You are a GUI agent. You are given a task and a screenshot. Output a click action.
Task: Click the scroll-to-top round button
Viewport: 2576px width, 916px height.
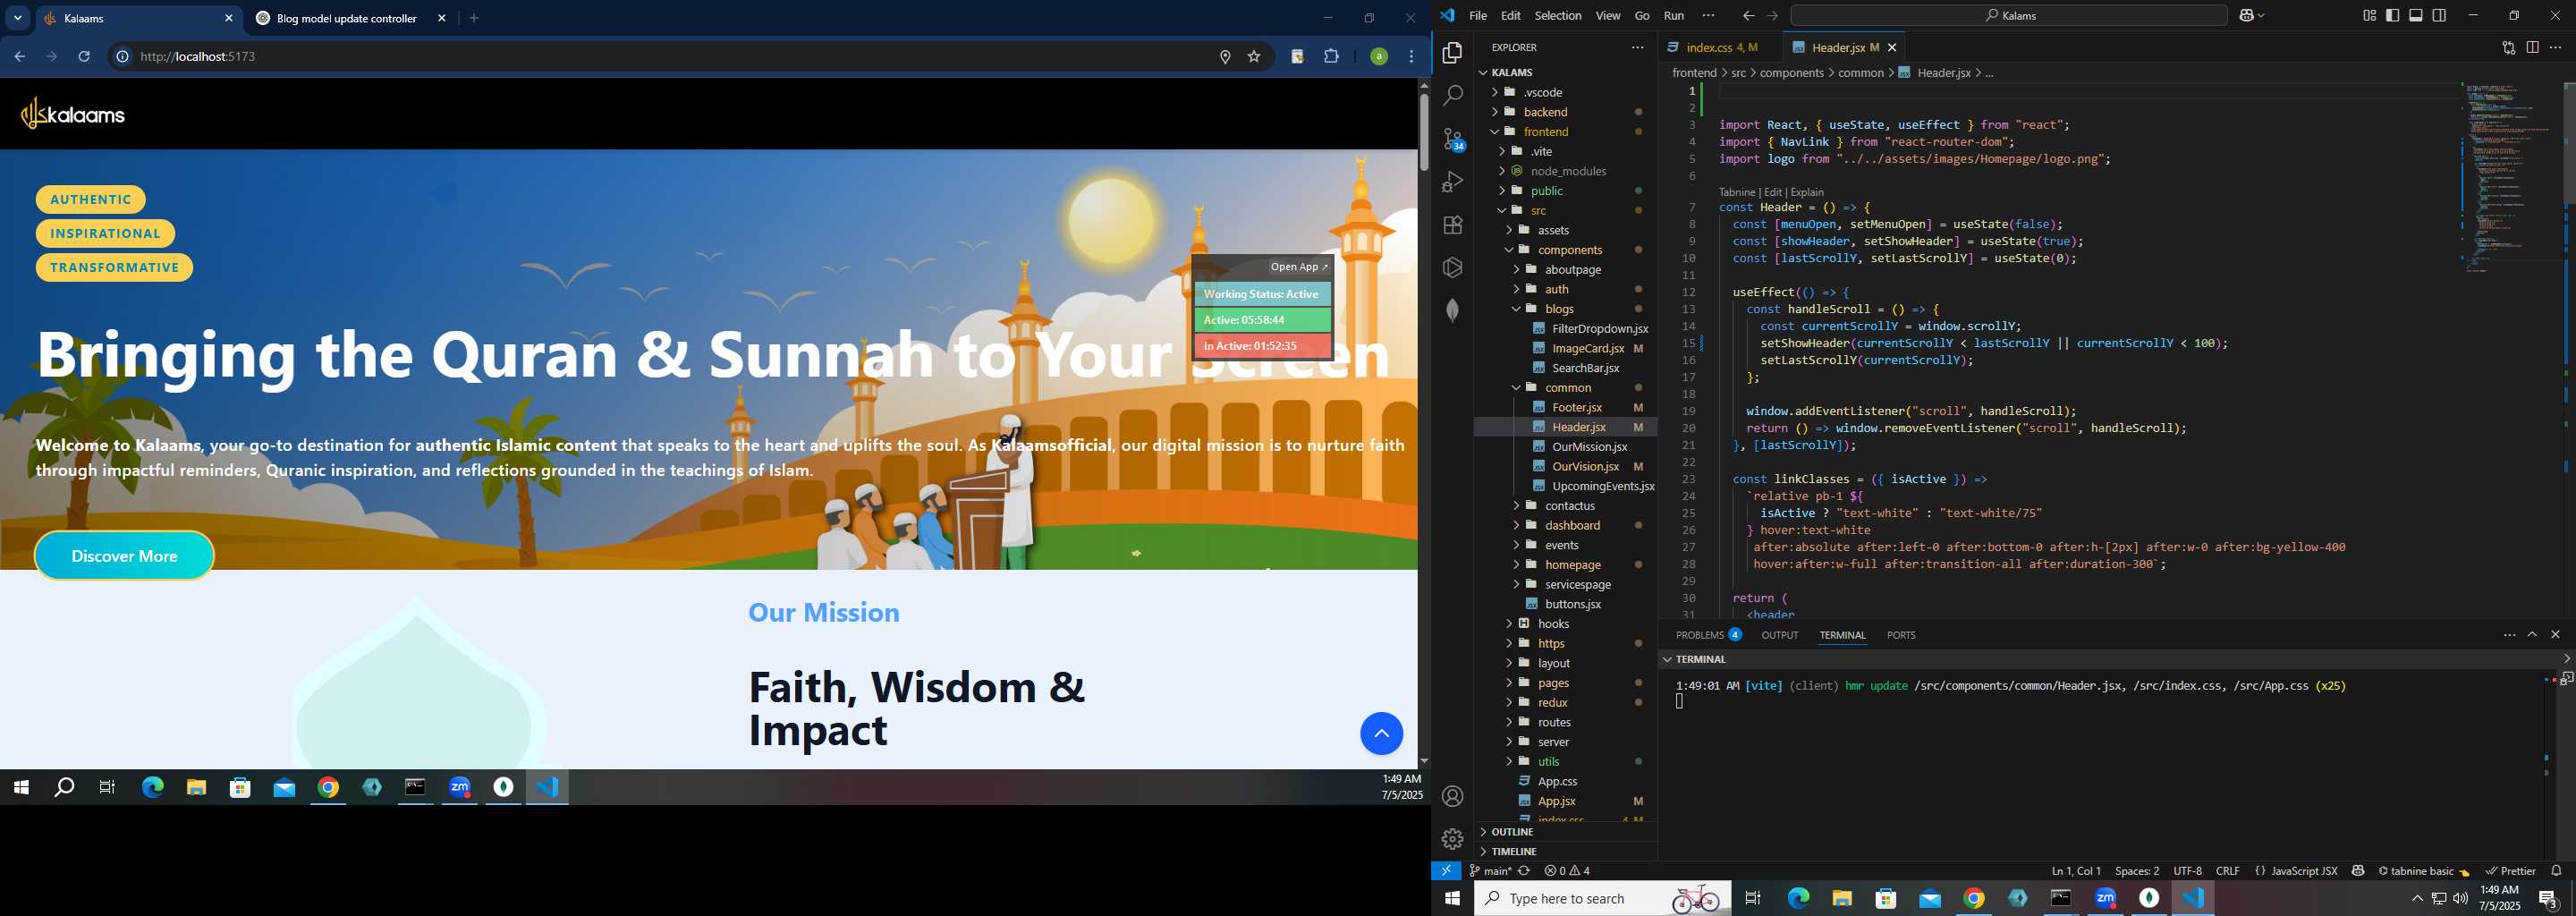click(1381, 734)
